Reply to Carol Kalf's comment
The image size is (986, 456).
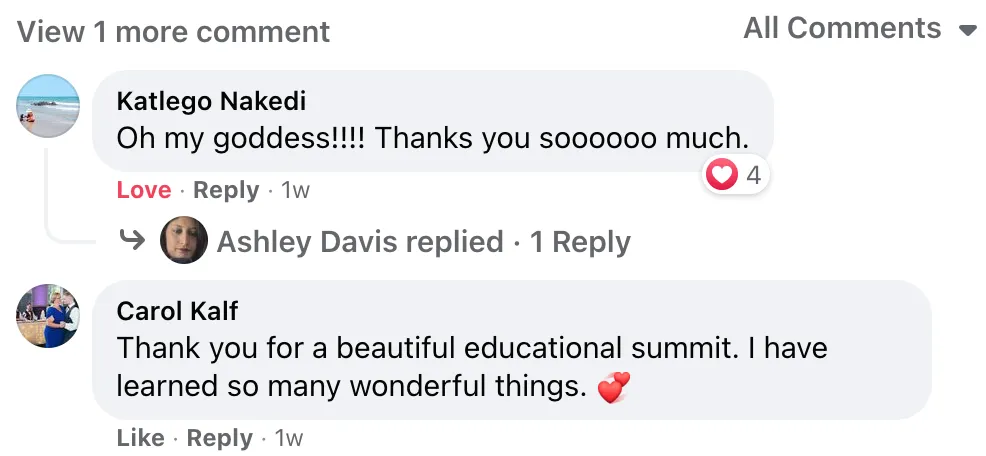219,438
